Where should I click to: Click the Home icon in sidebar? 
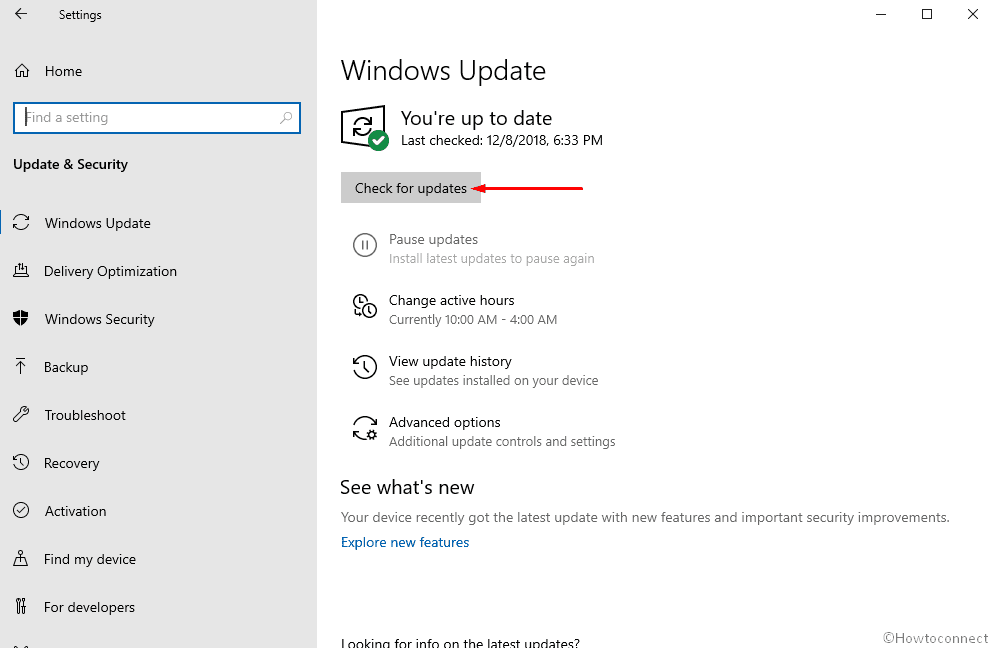[21, 71]
